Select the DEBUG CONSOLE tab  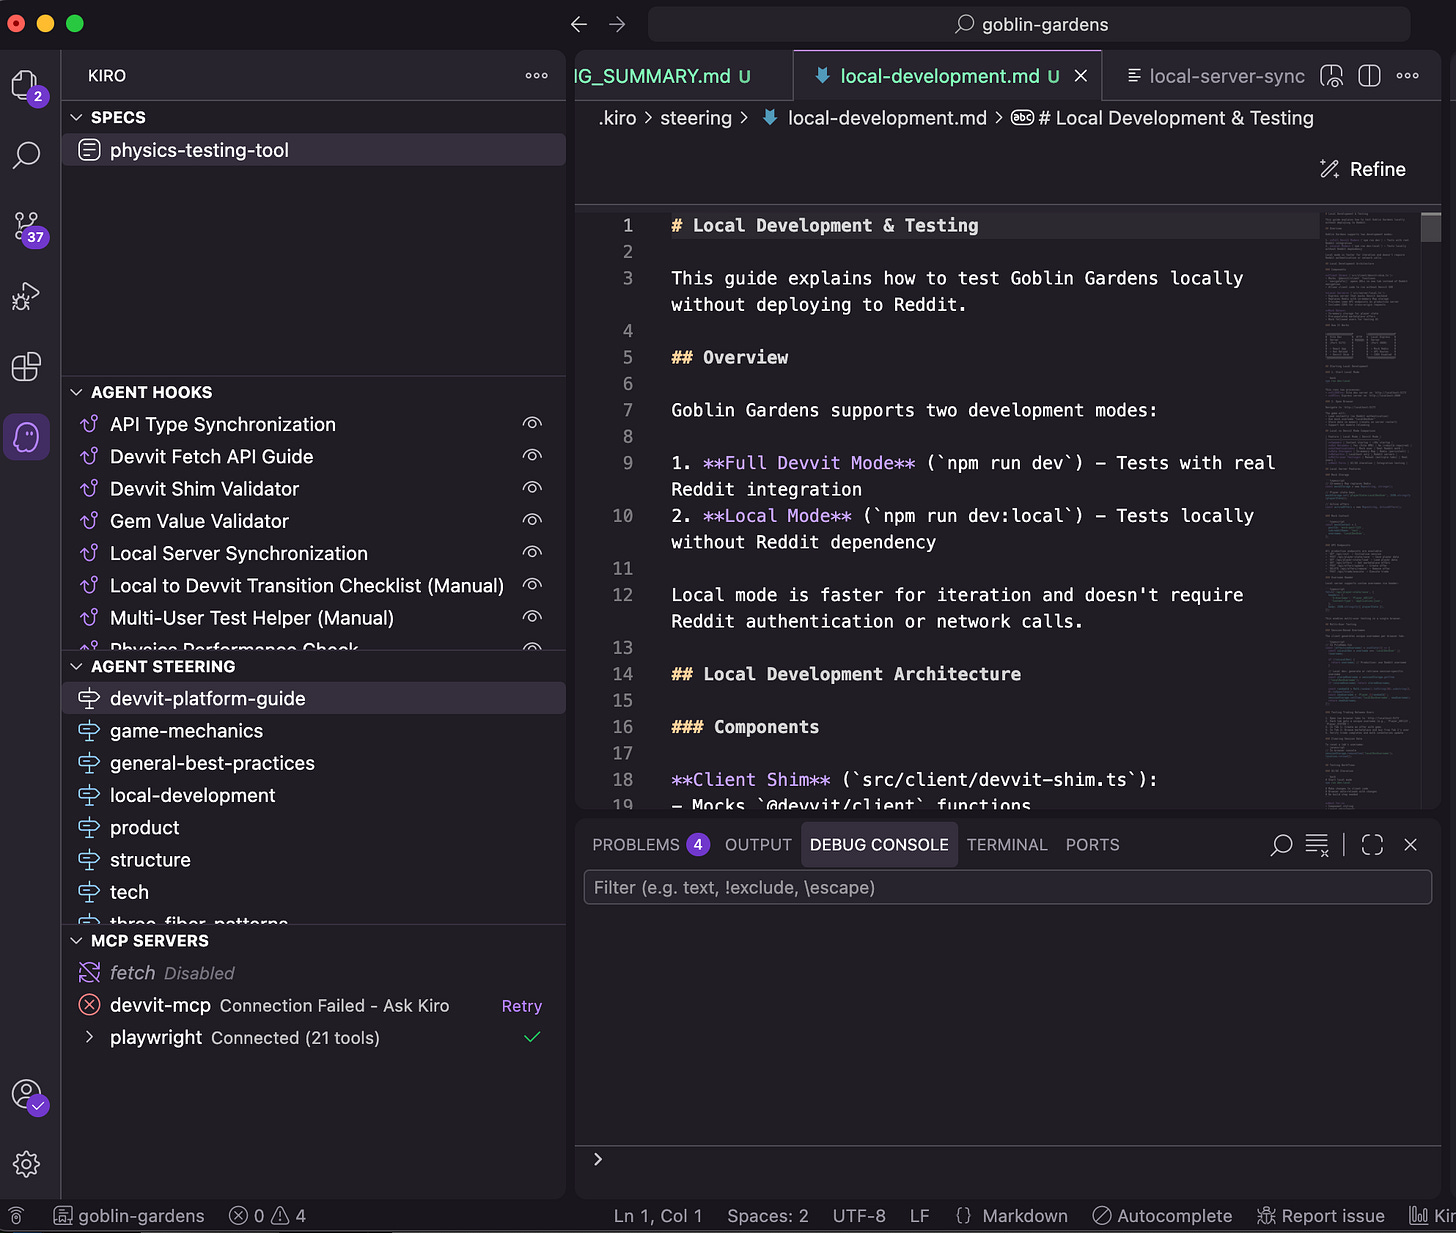(x=879, y=845)
